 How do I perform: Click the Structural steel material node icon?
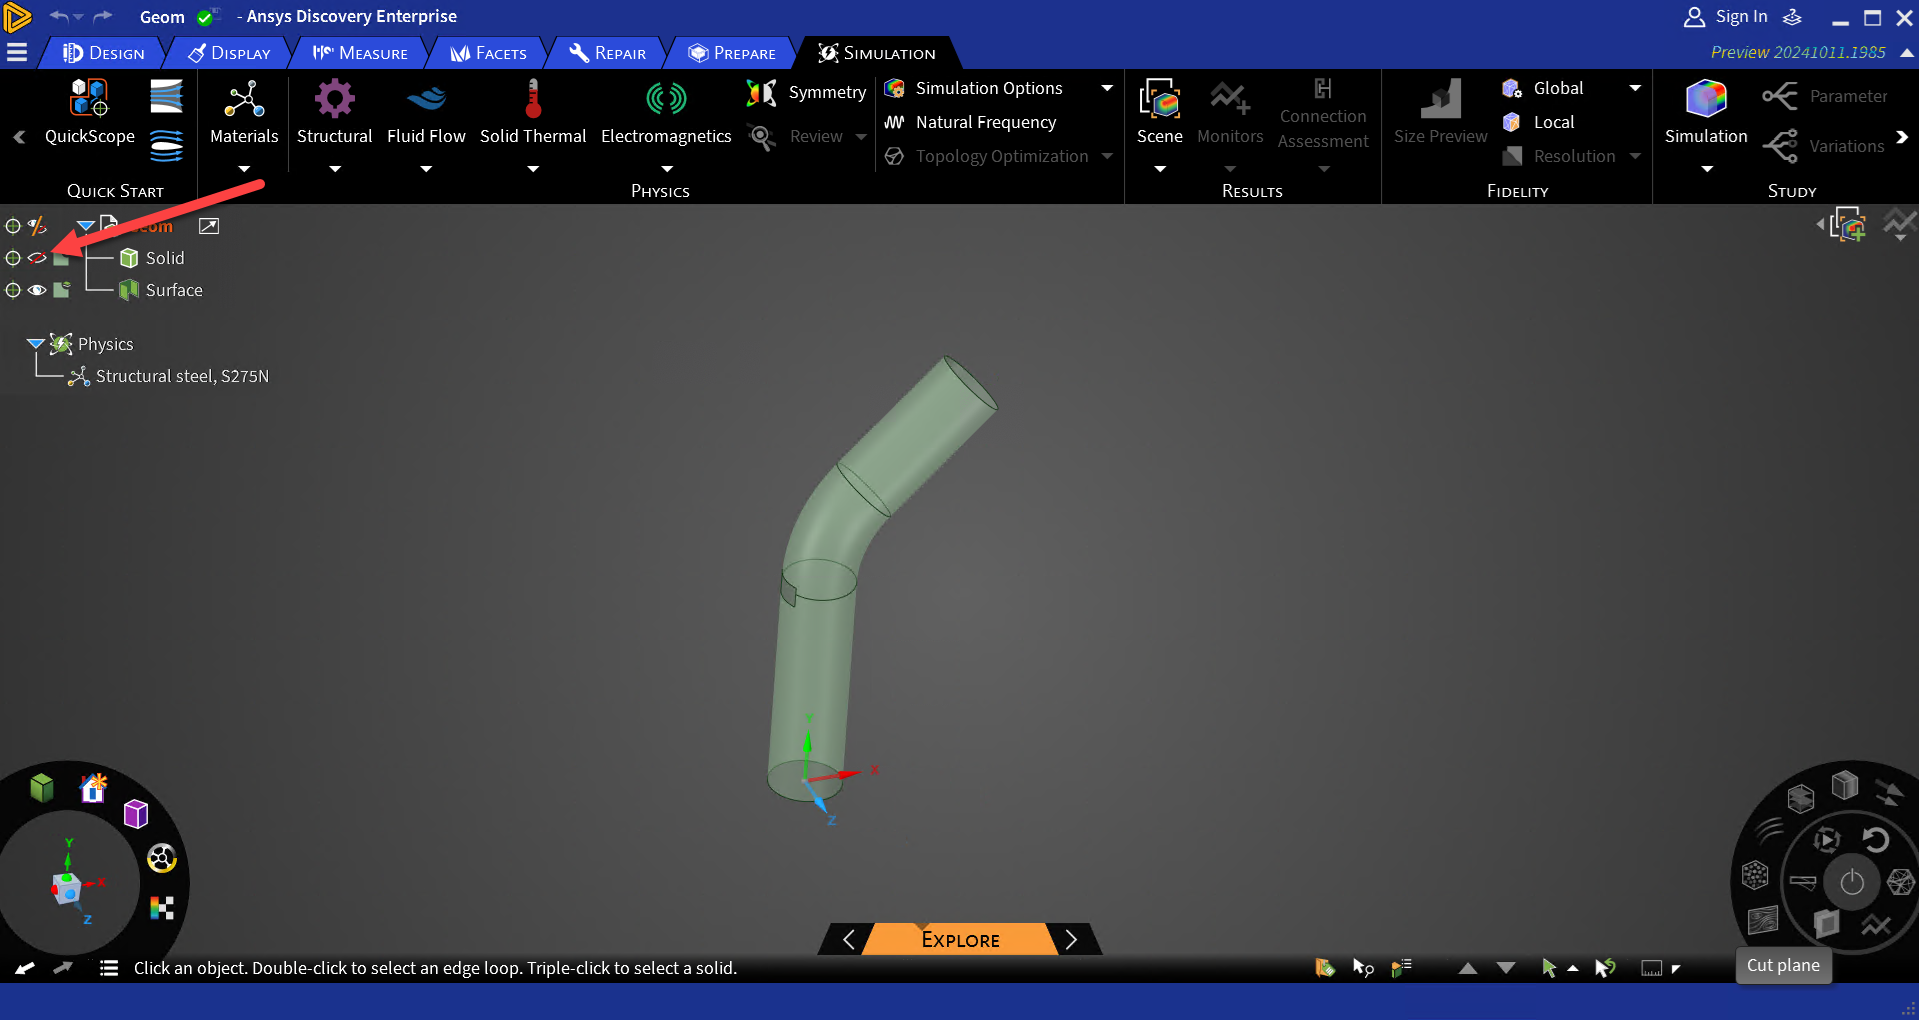coord(79,376)
